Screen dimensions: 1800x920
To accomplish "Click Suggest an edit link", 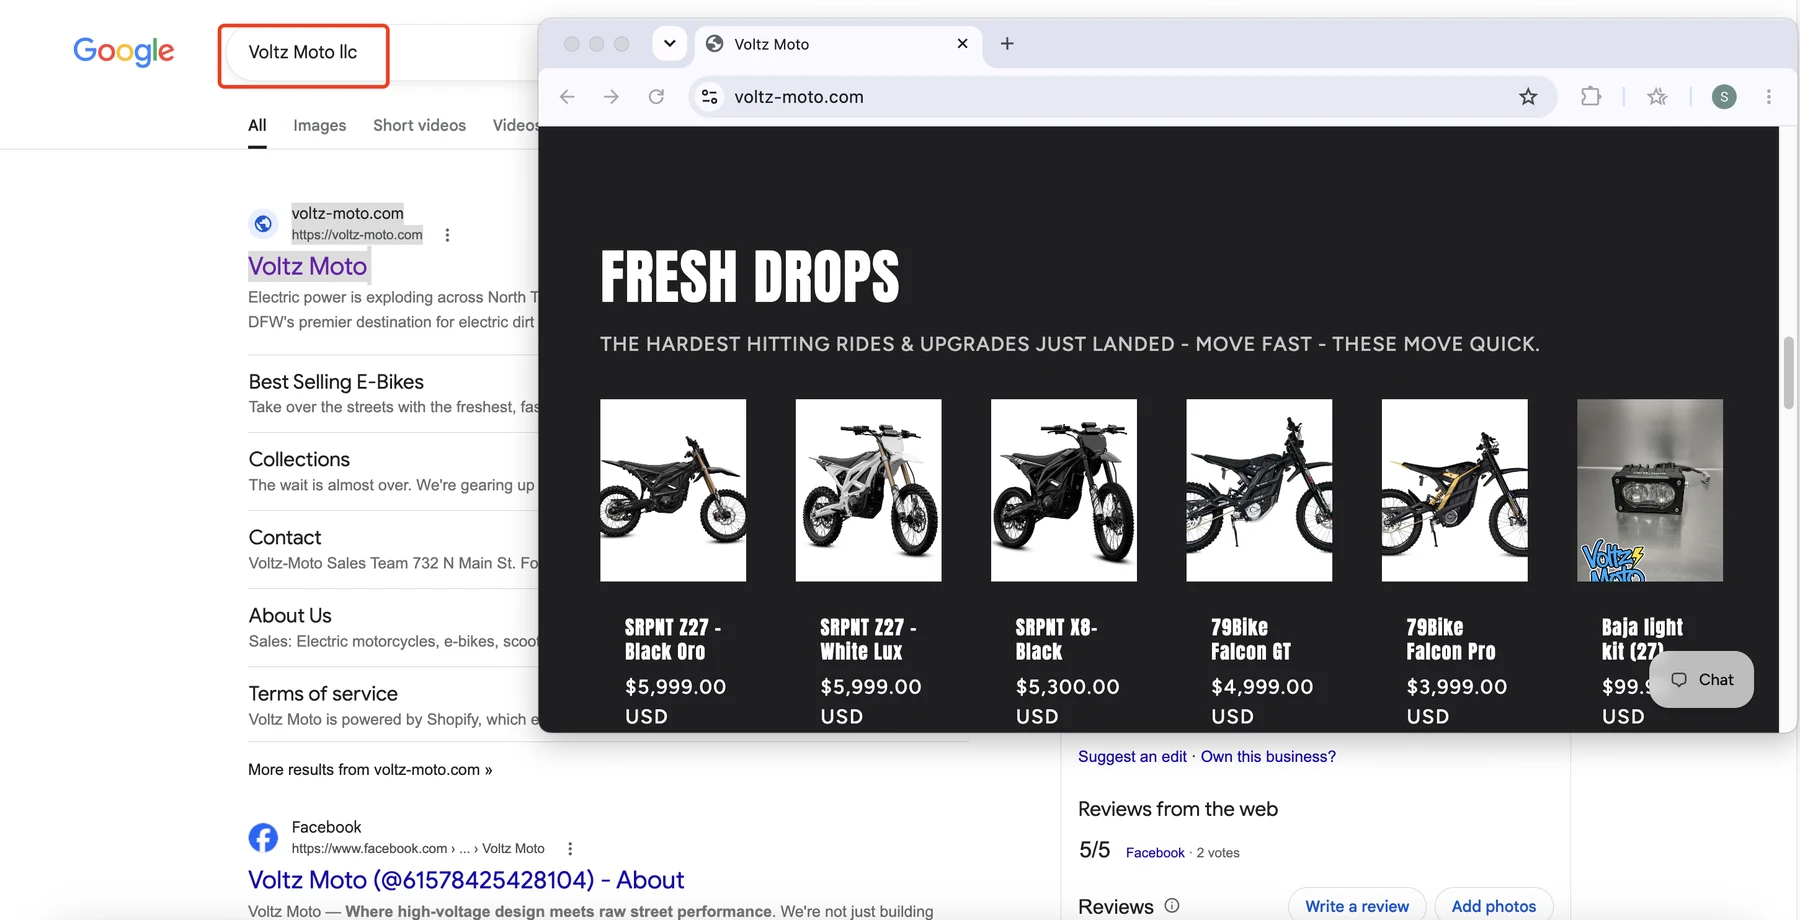I will pyautogui.click(x=1132, y=757).
